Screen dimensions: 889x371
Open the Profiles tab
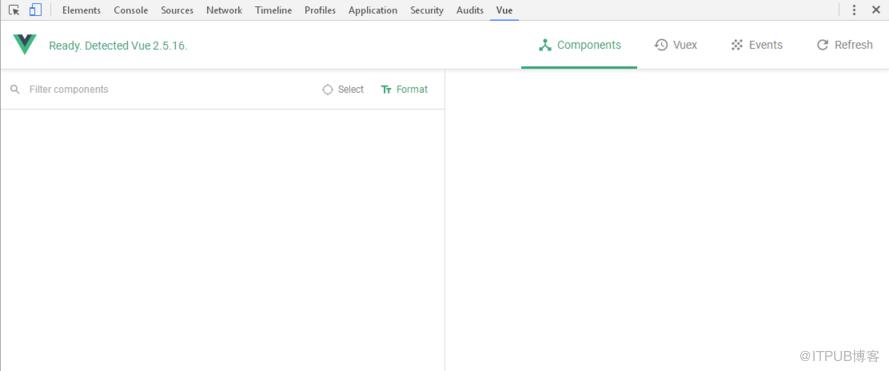point(320,10)
